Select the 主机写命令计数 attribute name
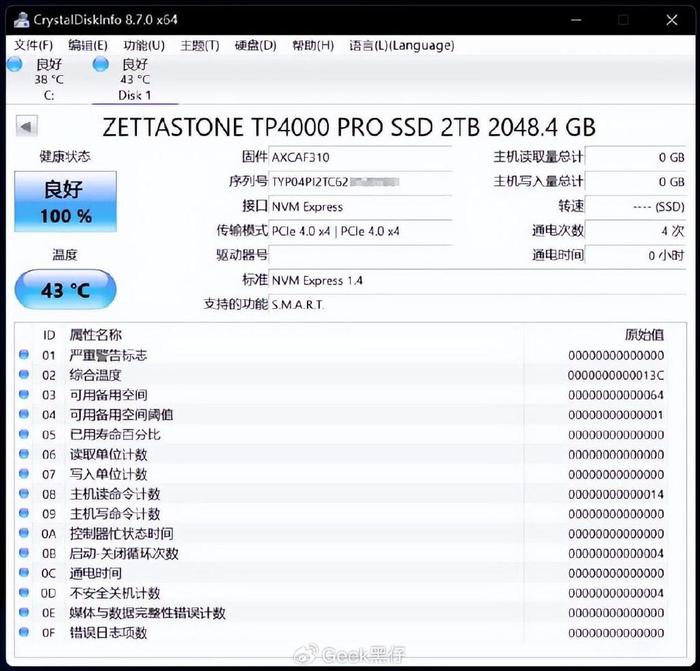The height and width of the screenshot is (671, 700). click(x=115, y=514)
